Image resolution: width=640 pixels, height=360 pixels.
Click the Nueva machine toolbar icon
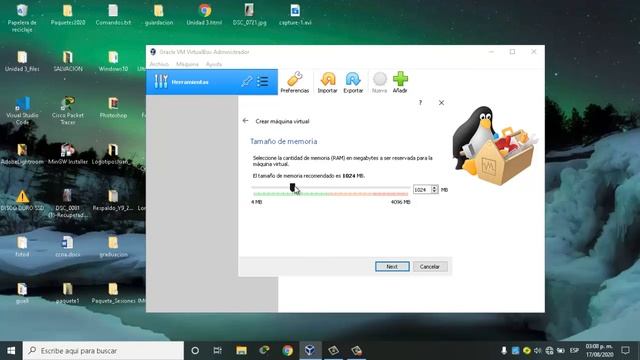[379, 82]
